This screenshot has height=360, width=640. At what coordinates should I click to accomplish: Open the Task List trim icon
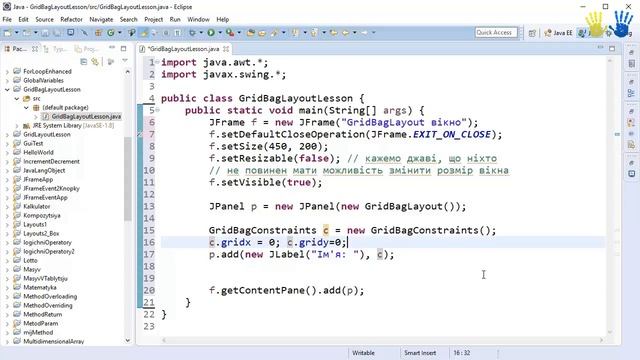[x=632, y=64]
